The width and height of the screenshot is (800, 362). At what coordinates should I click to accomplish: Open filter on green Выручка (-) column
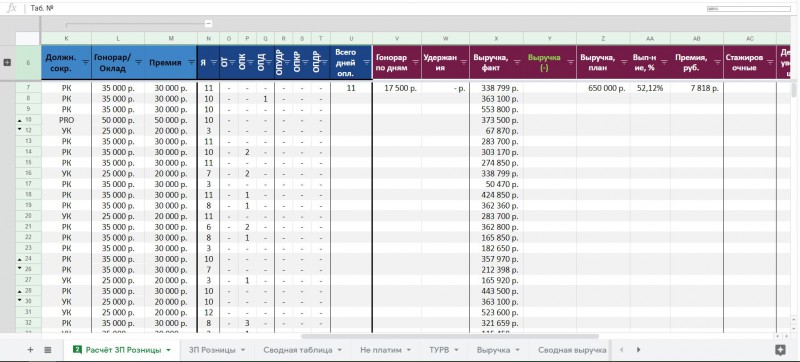(570, 62)
